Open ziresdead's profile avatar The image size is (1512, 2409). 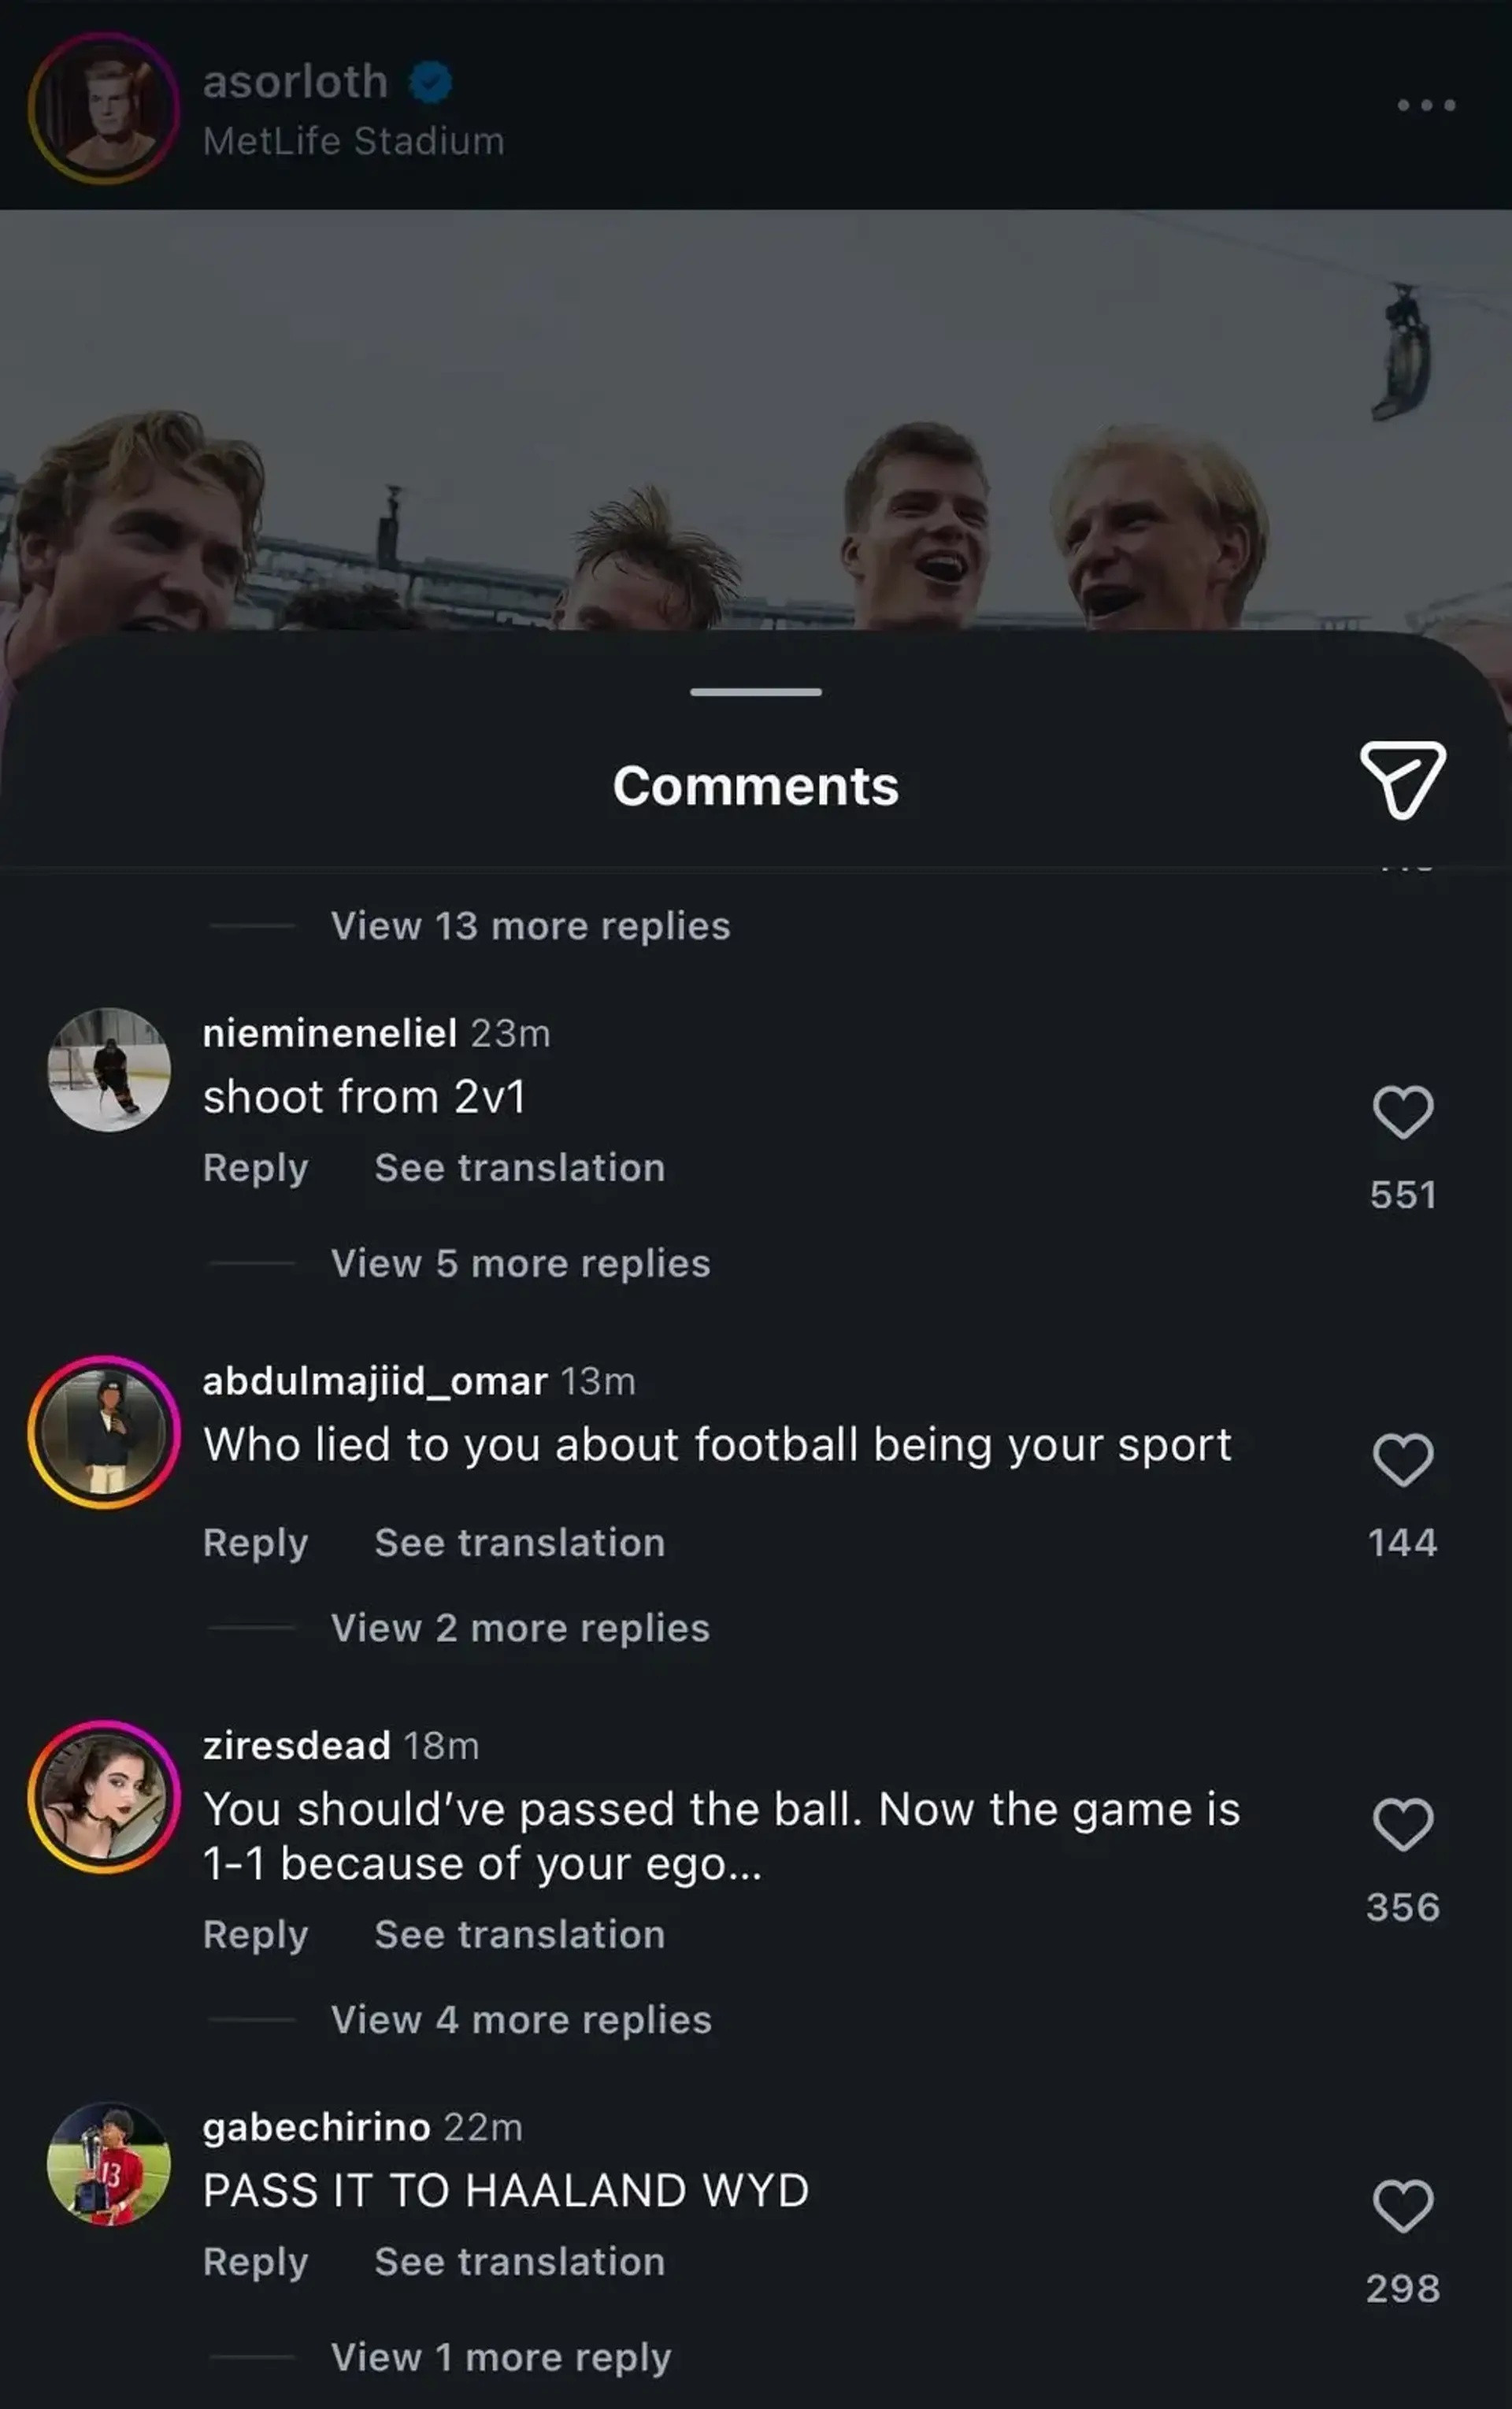click(104, 1797)
